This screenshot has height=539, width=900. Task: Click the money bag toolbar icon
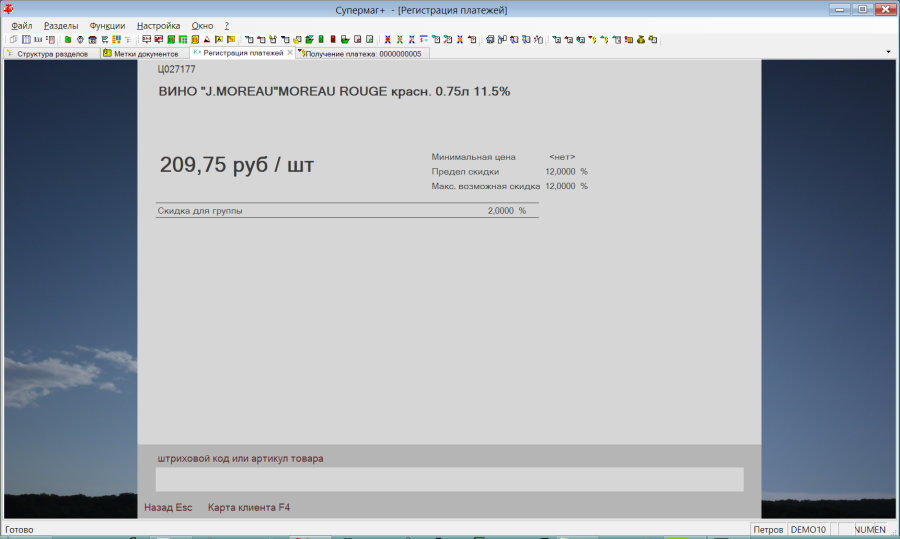pos(641,40)
